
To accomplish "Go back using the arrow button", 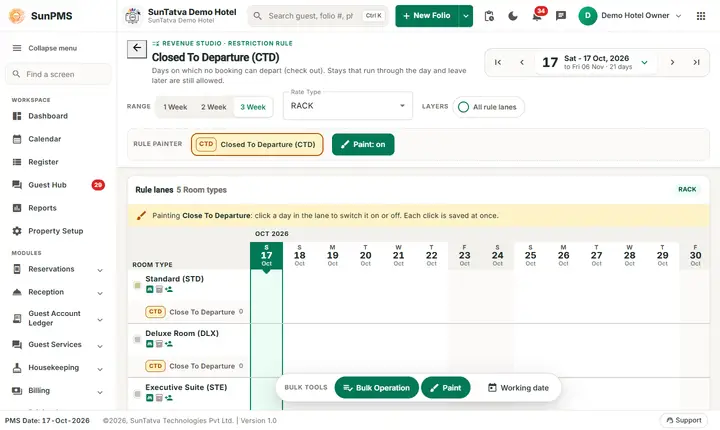I will click(137, 48).
